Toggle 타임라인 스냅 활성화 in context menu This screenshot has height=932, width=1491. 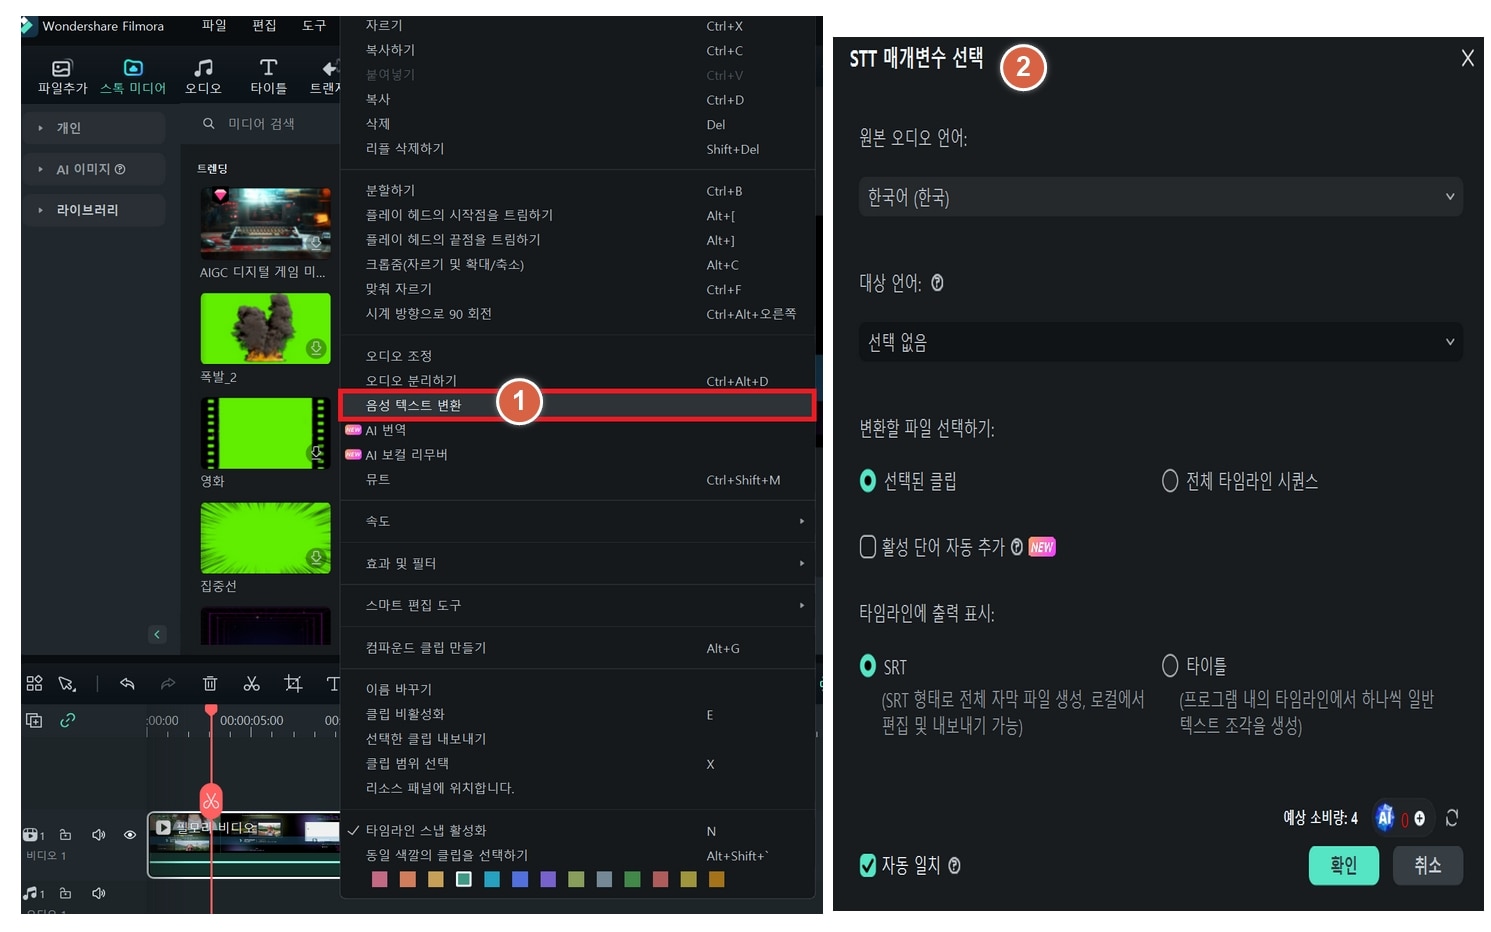580,831
